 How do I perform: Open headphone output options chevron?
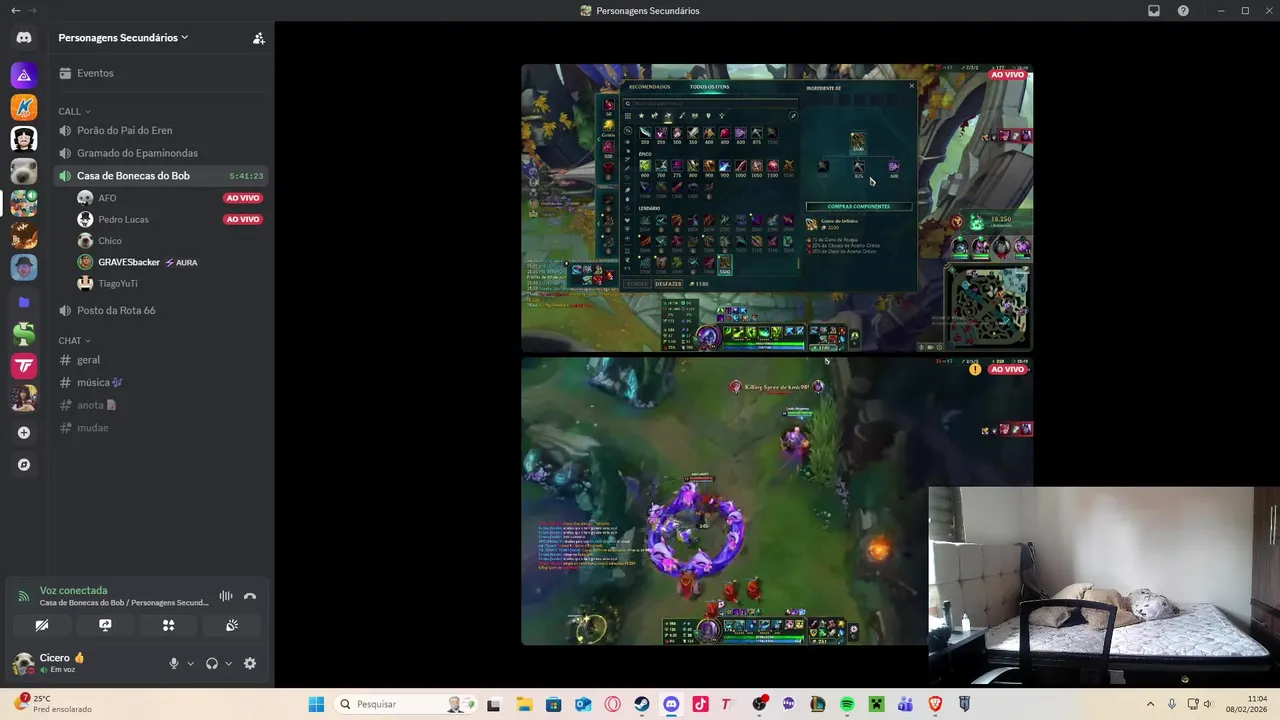click(x=228, y=663)
